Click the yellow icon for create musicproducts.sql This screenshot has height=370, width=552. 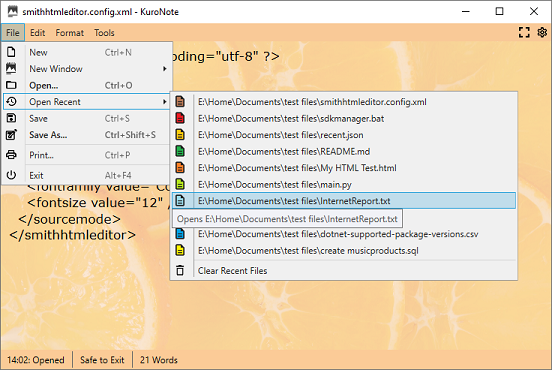[x=180, y=250]
